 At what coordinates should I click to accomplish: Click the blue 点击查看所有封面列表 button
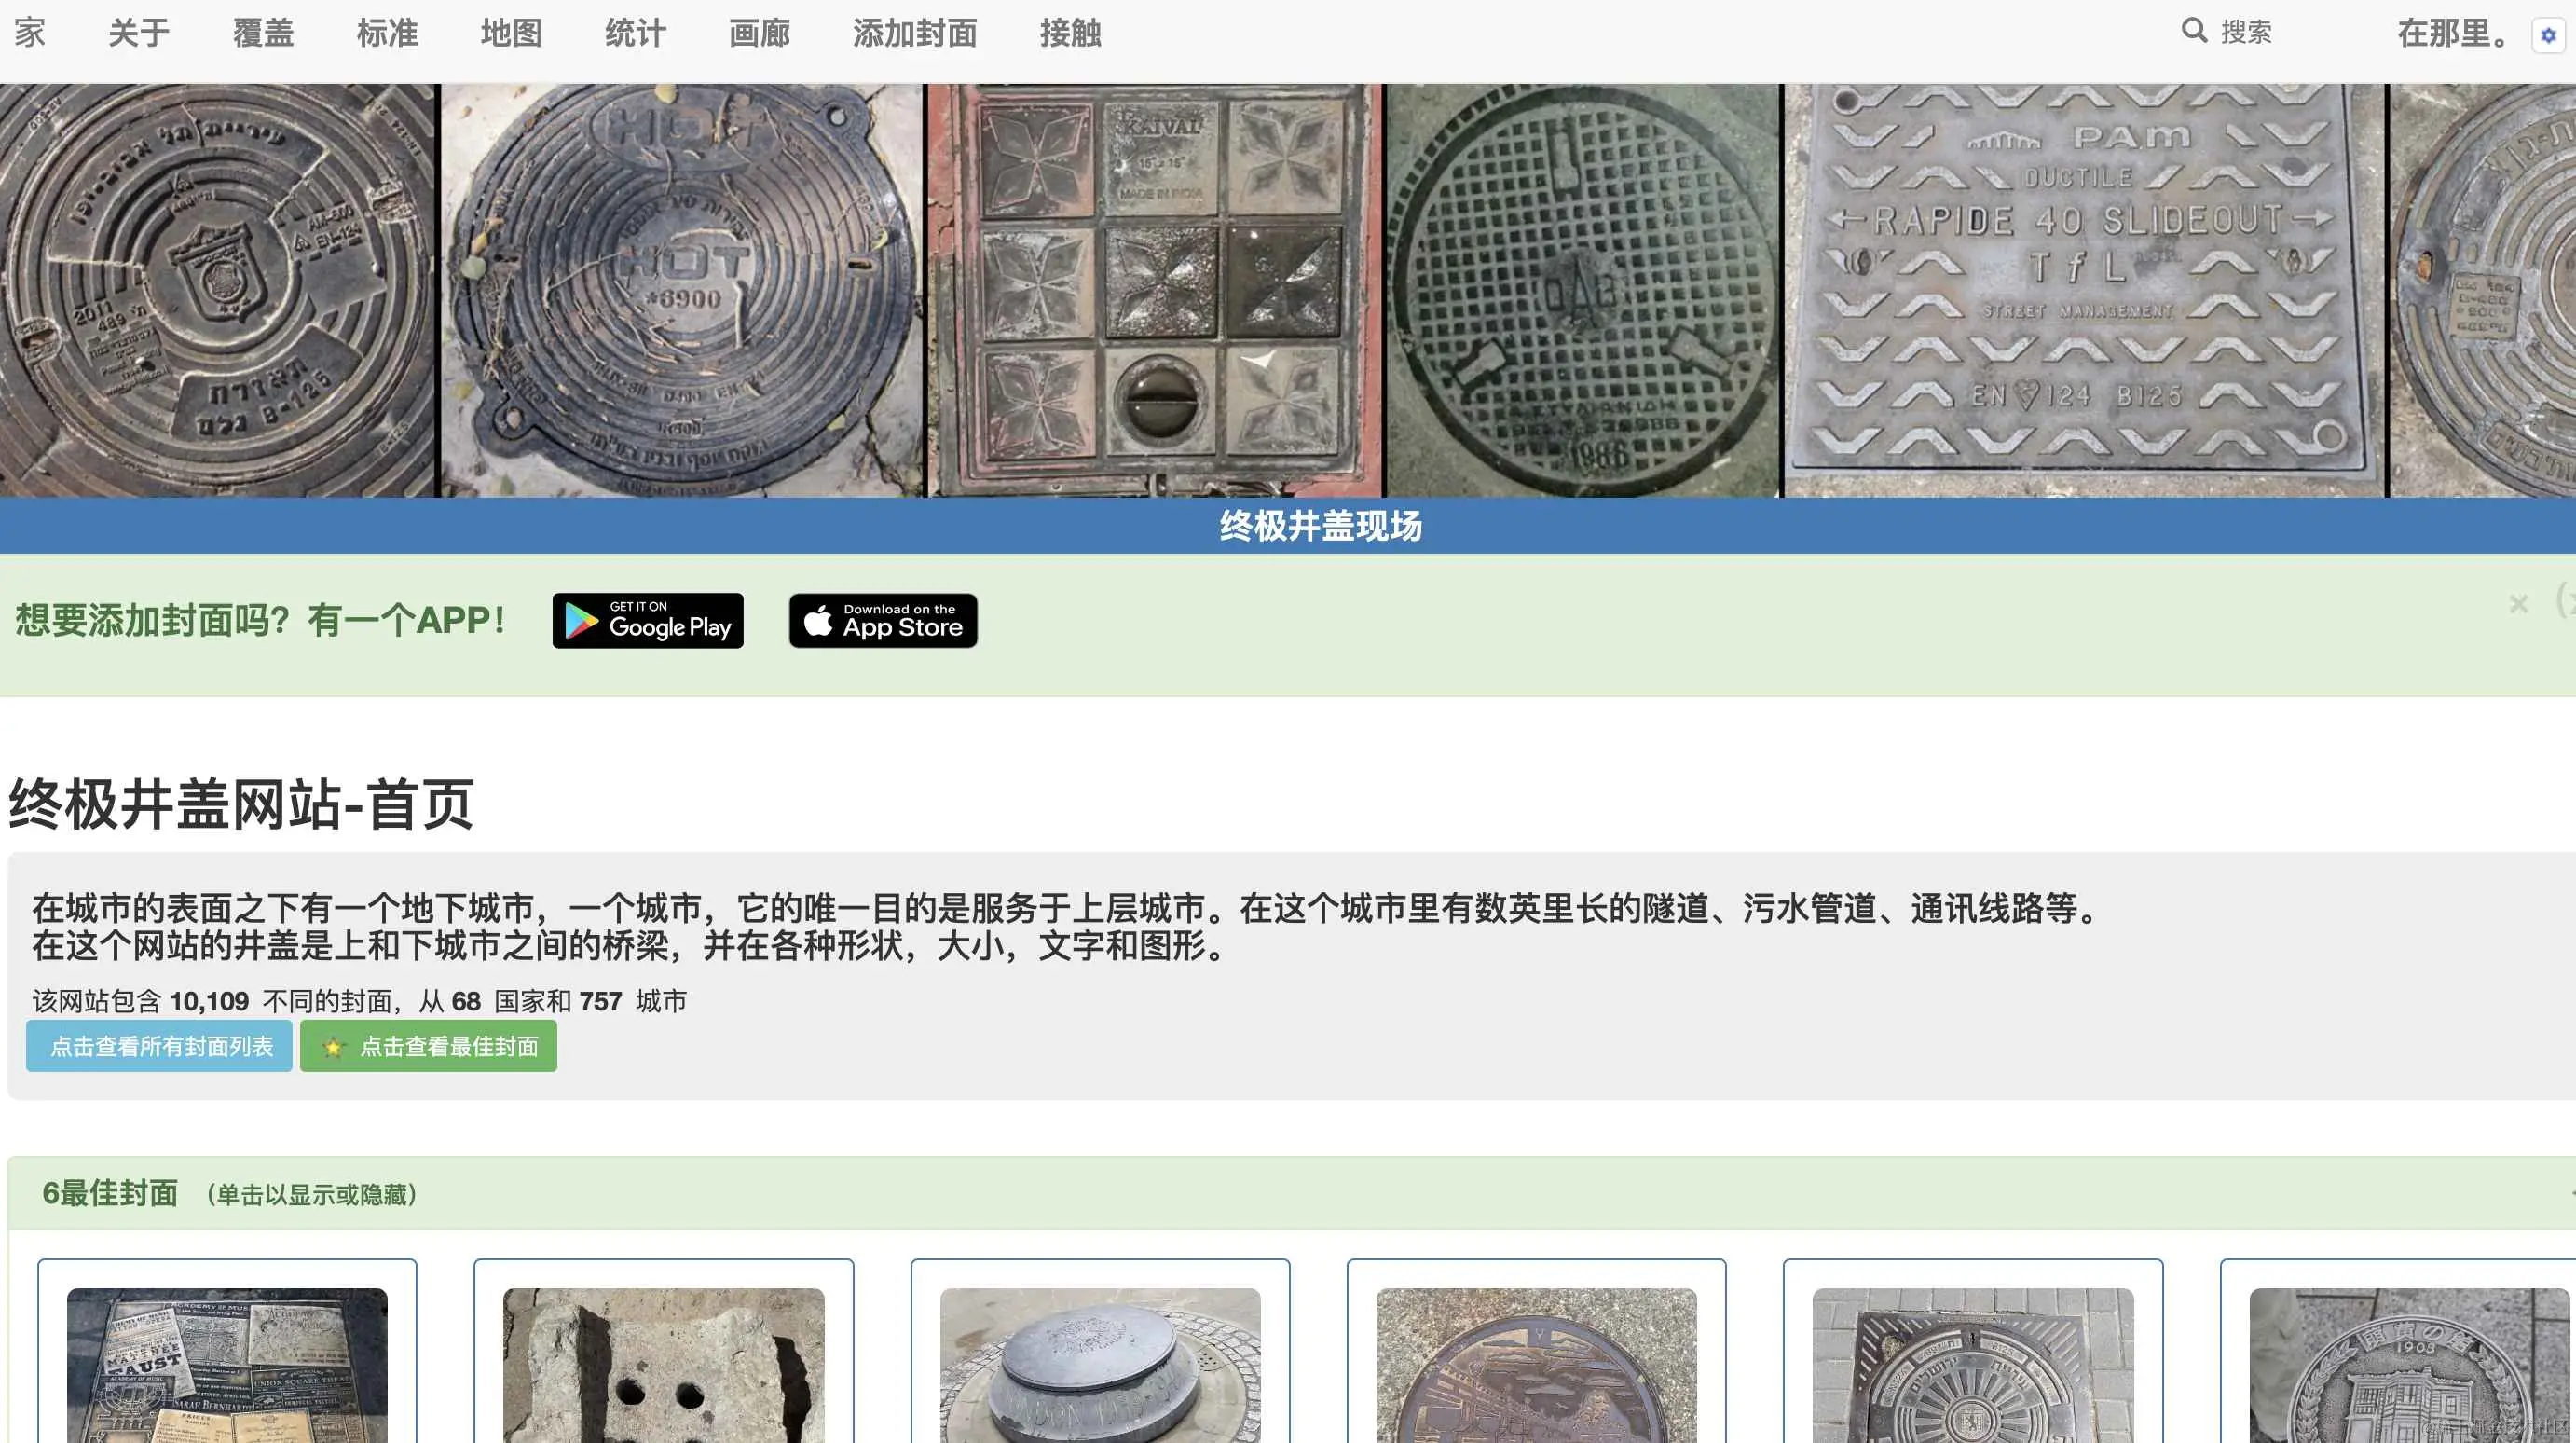pyautogui.click(x=160, y=1046)
